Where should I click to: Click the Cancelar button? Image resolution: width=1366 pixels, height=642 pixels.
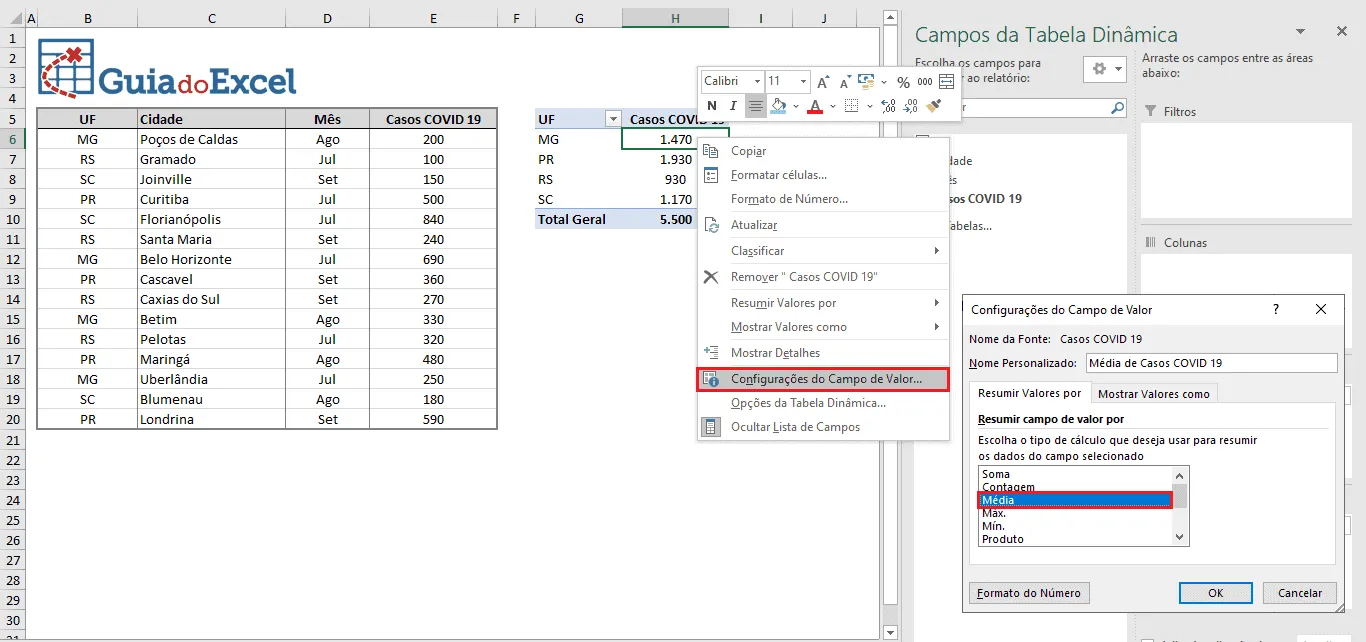tap(1299, 593)
